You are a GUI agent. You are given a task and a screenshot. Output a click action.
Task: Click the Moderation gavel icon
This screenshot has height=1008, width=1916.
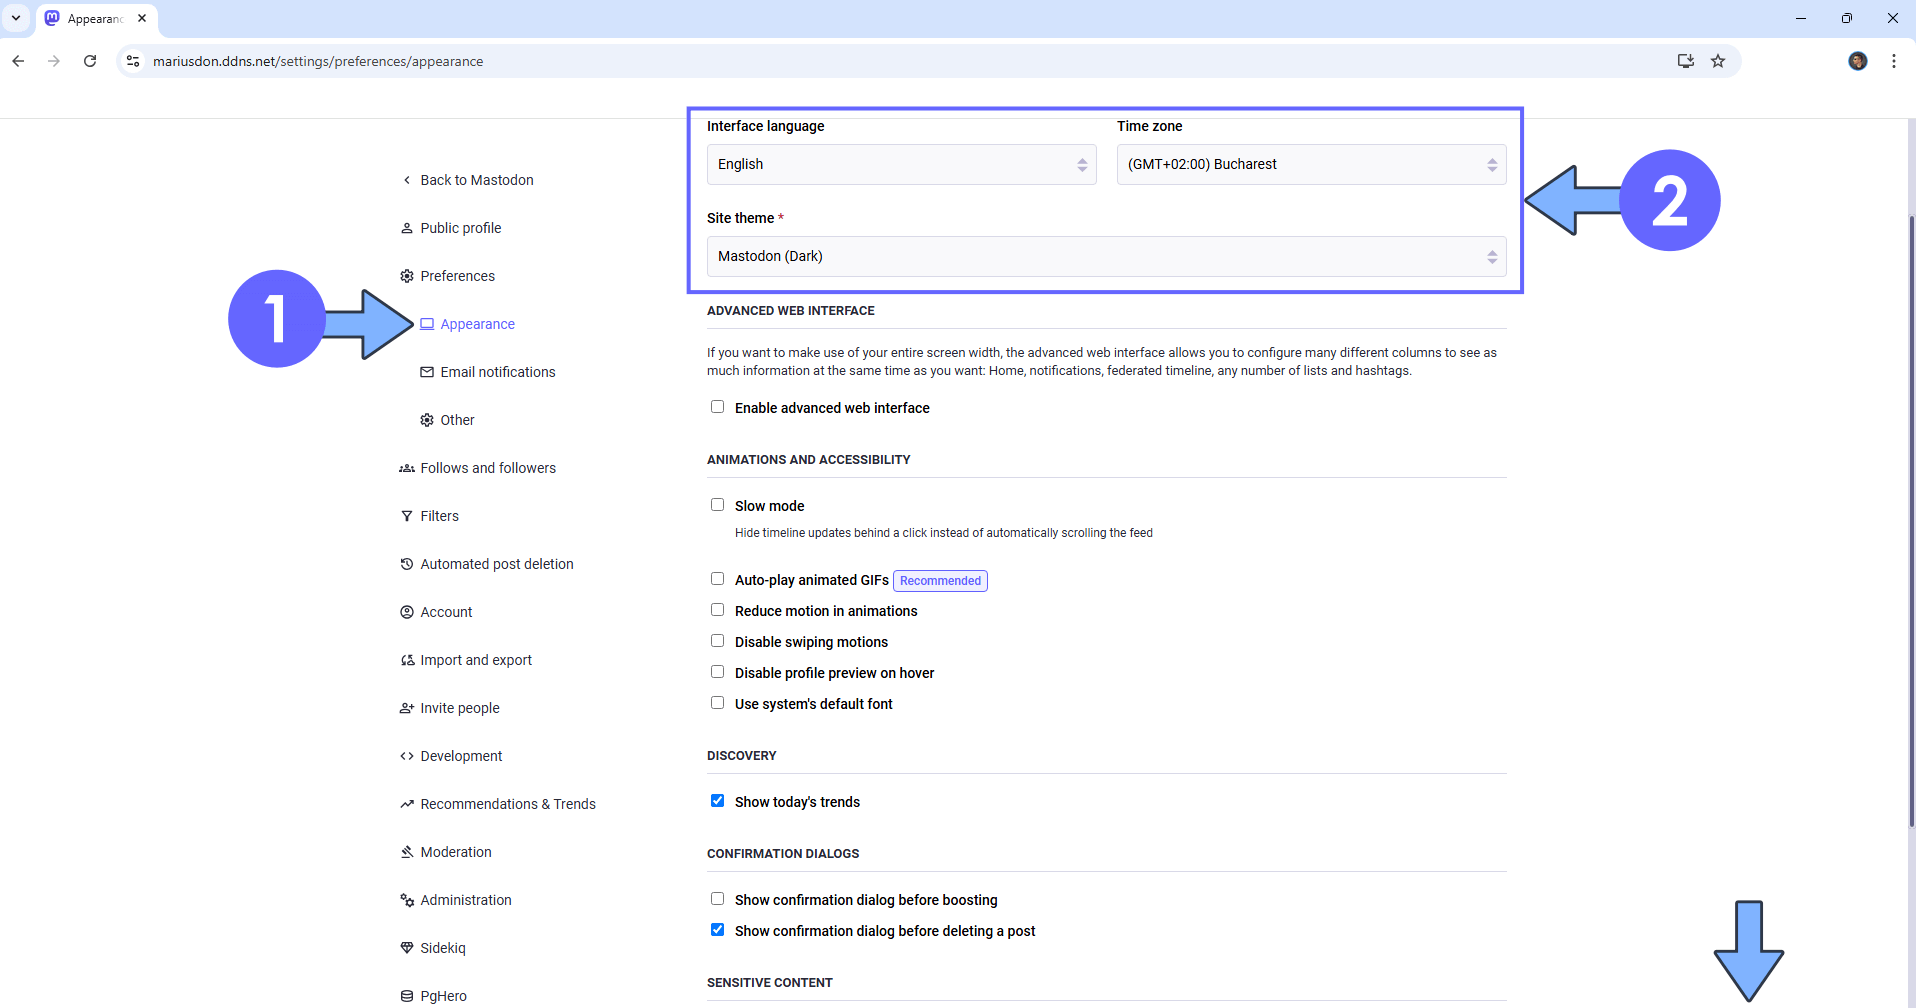click(x=406, y=852)
